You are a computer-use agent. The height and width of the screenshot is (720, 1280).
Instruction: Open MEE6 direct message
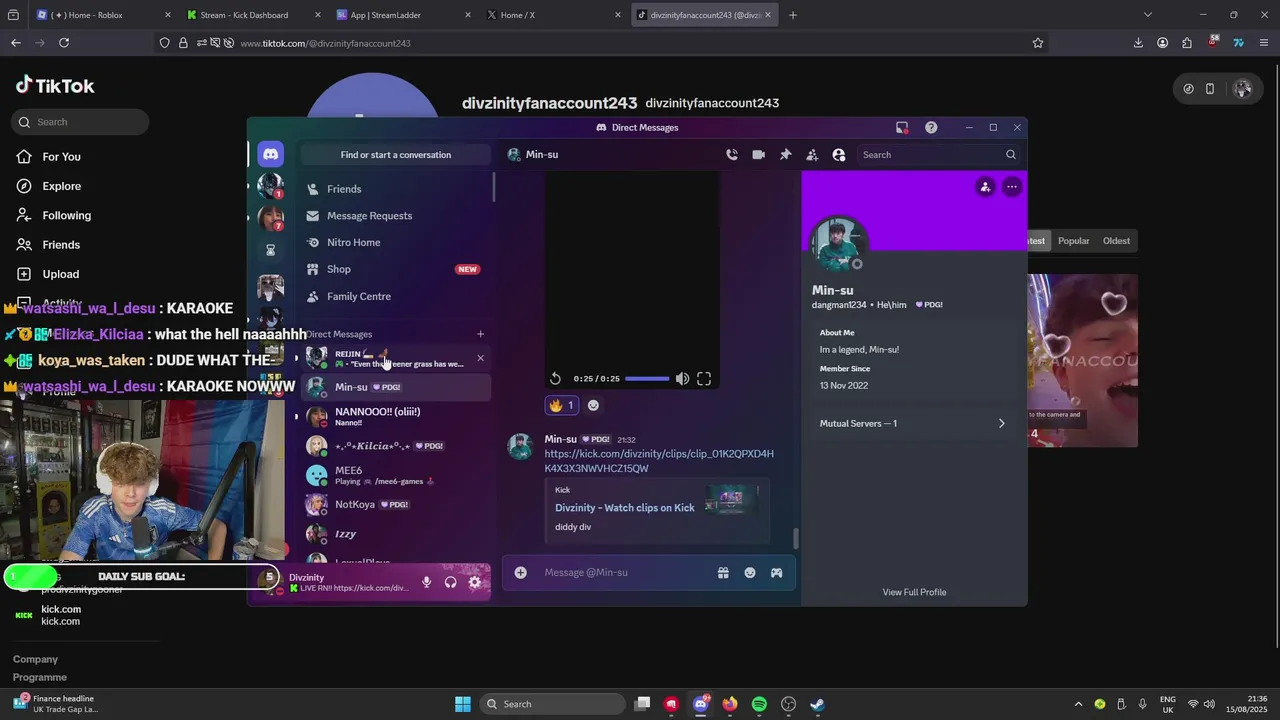point(397,475)
